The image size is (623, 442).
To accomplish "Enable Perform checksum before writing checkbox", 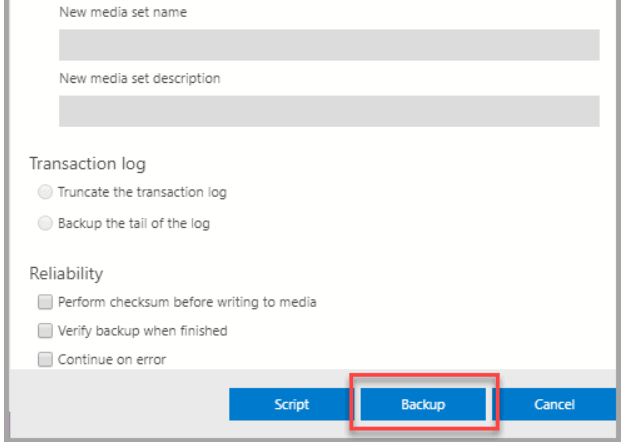I will coord(44,302).
